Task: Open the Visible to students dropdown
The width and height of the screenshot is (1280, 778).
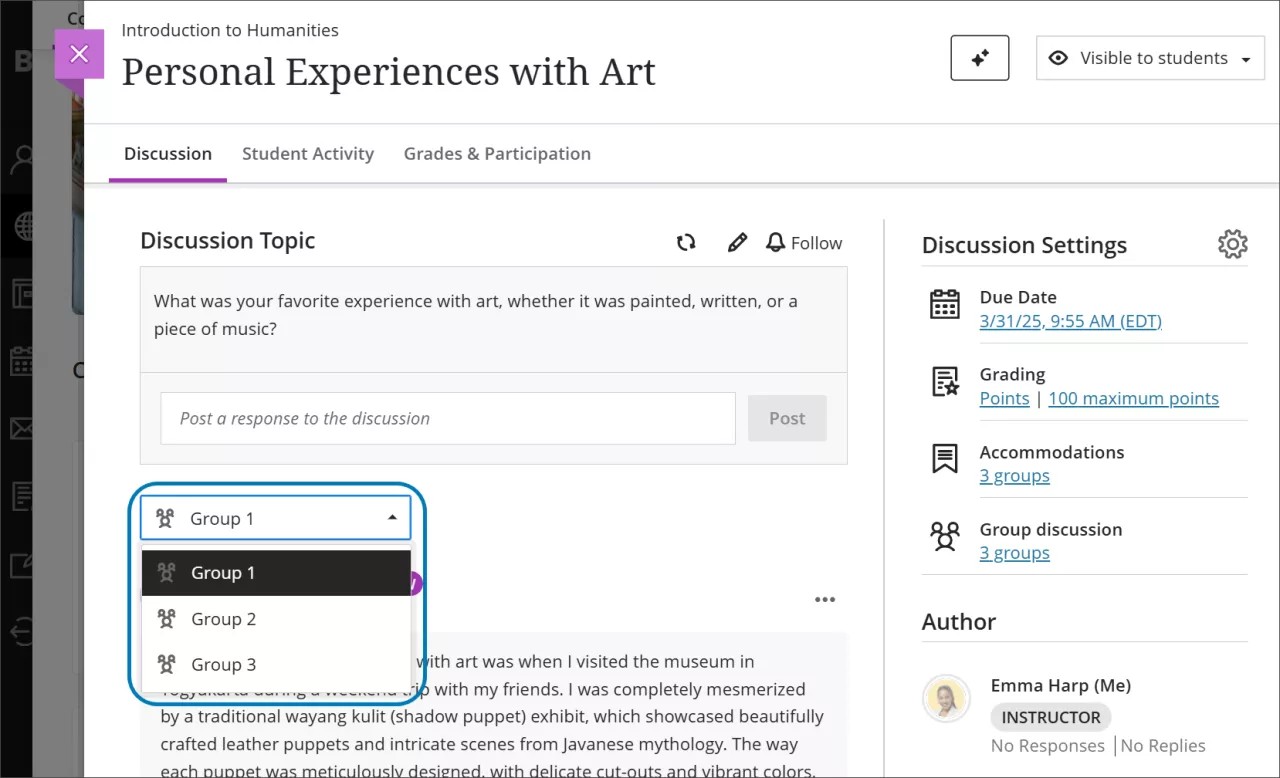Action: [x=1150, y=58]
